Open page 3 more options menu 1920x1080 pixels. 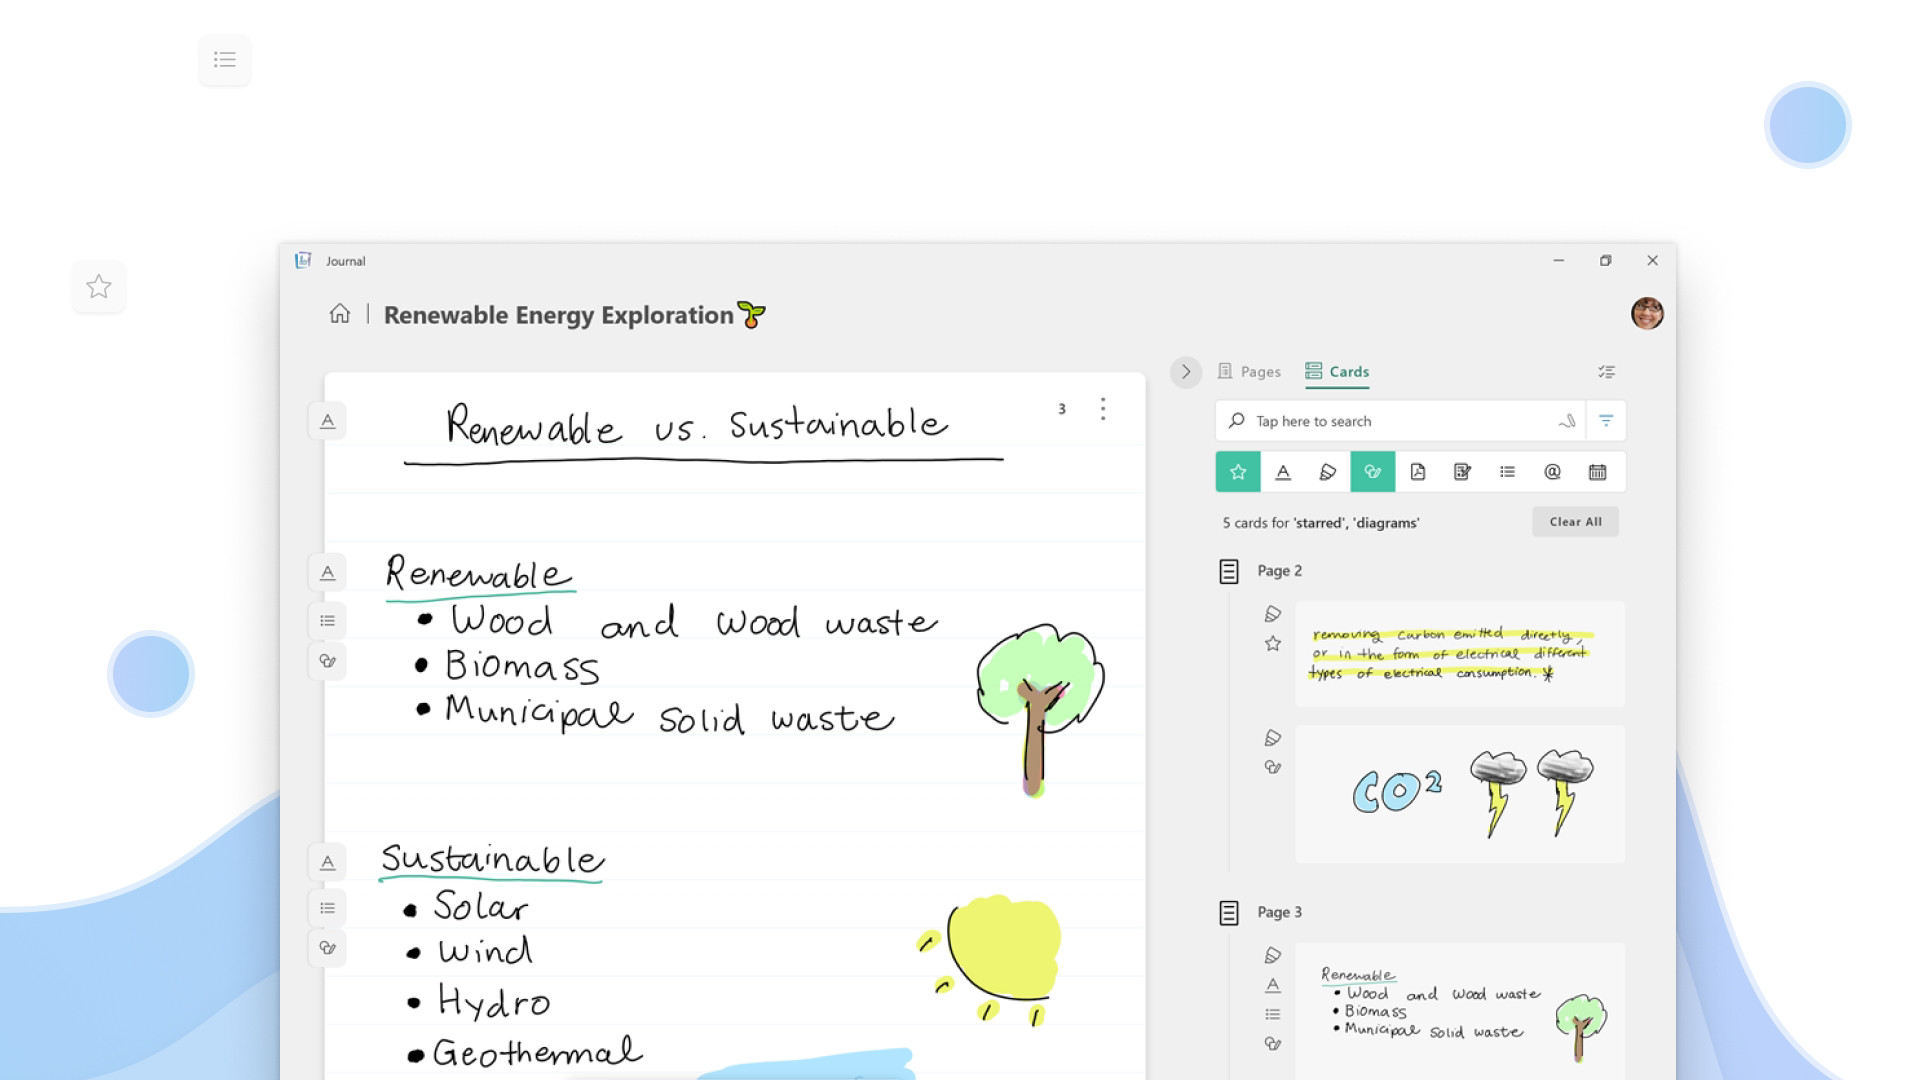[x=1103, y=408]
